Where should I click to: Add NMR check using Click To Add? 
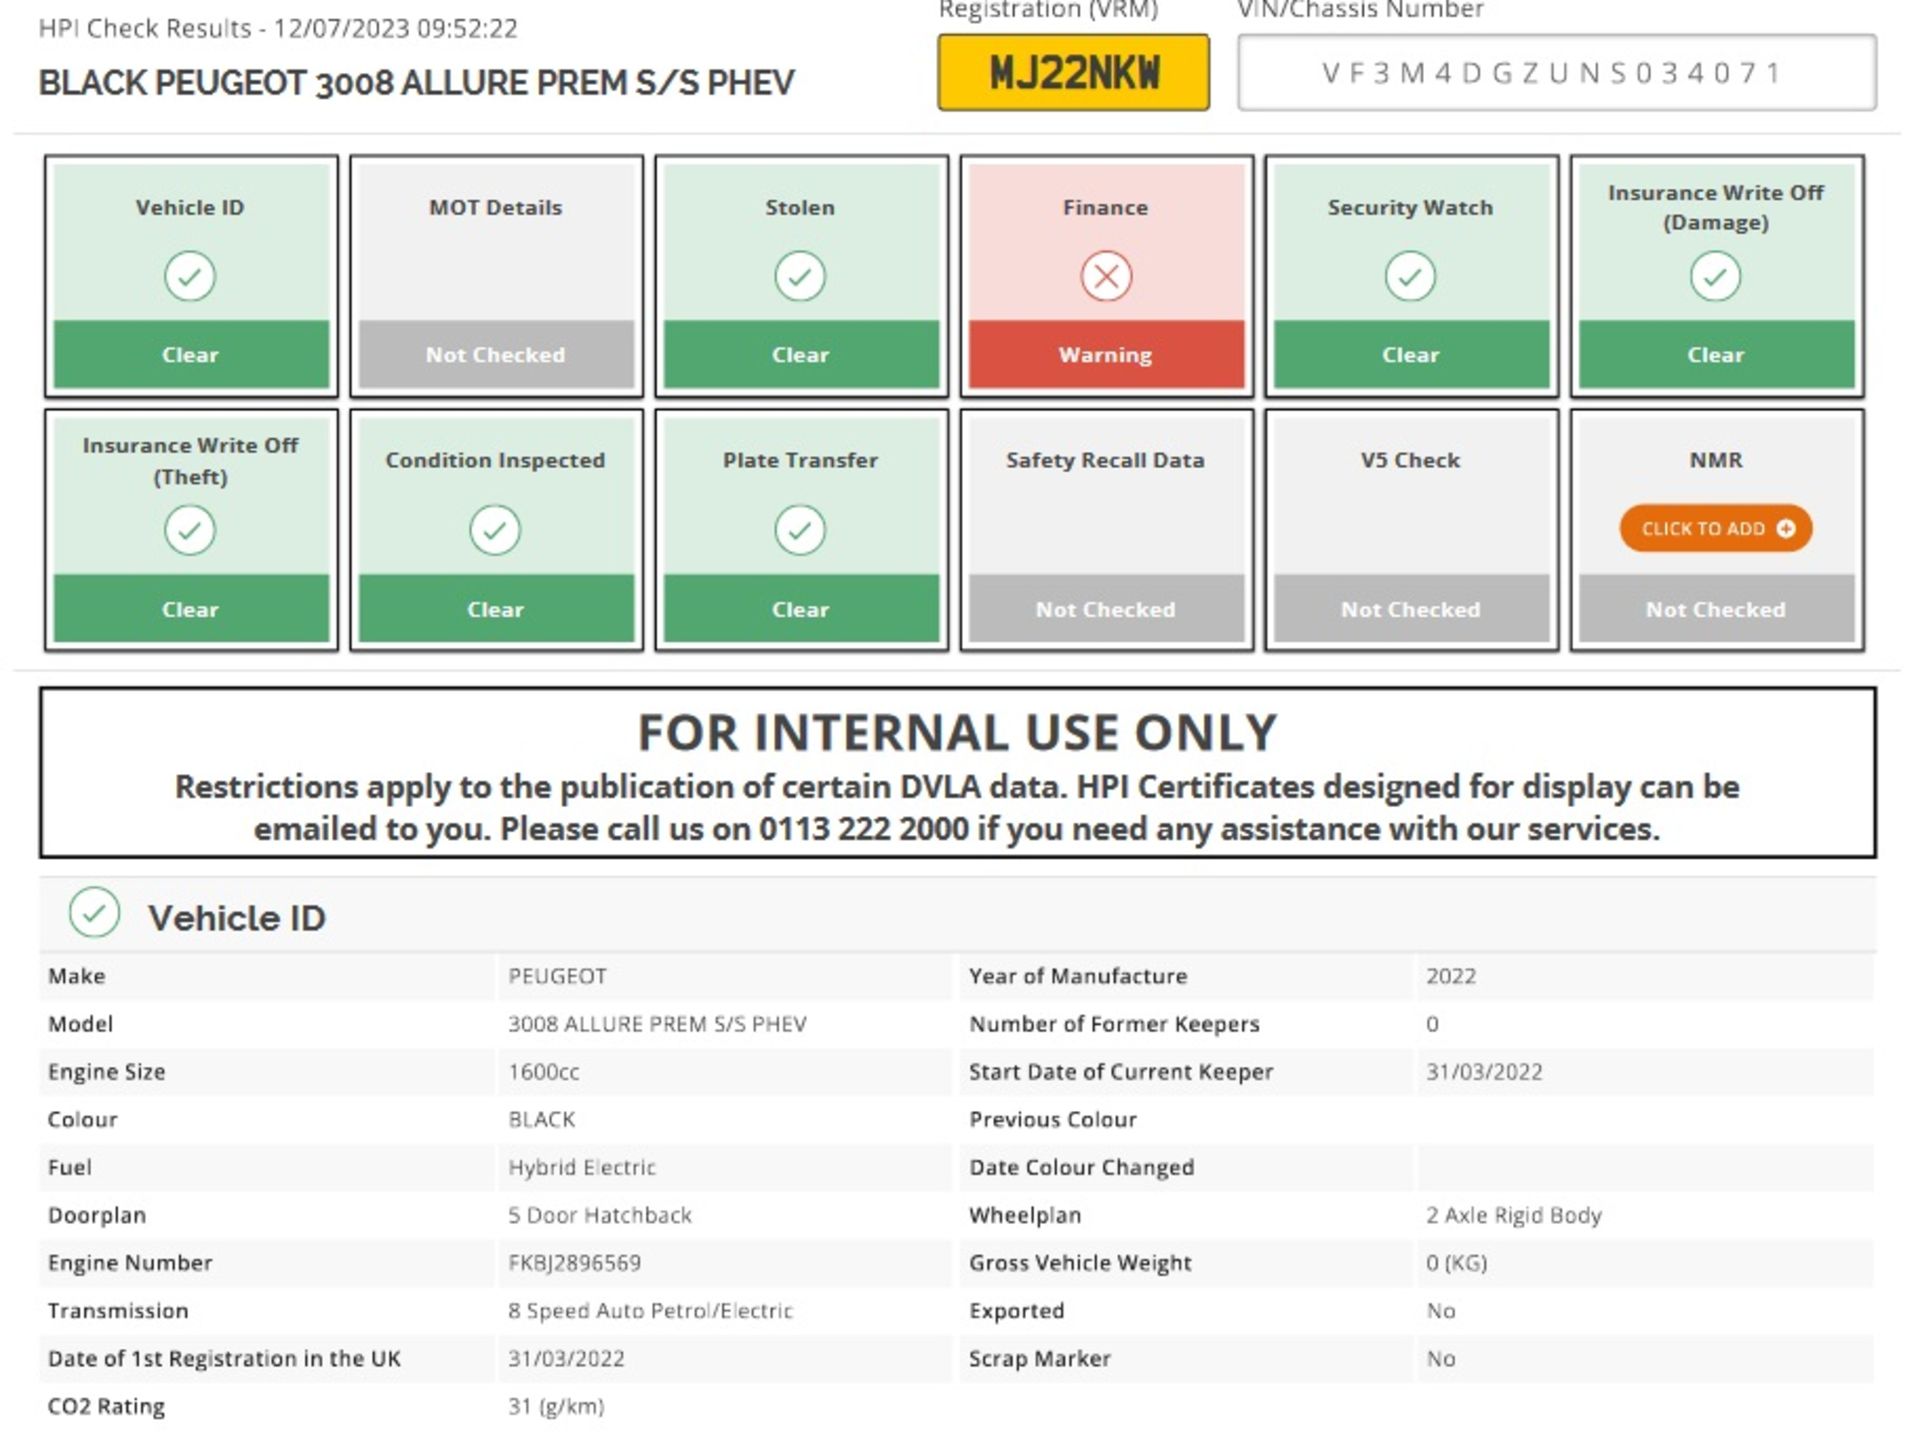pyautogui.click(x=1716, y=528)
